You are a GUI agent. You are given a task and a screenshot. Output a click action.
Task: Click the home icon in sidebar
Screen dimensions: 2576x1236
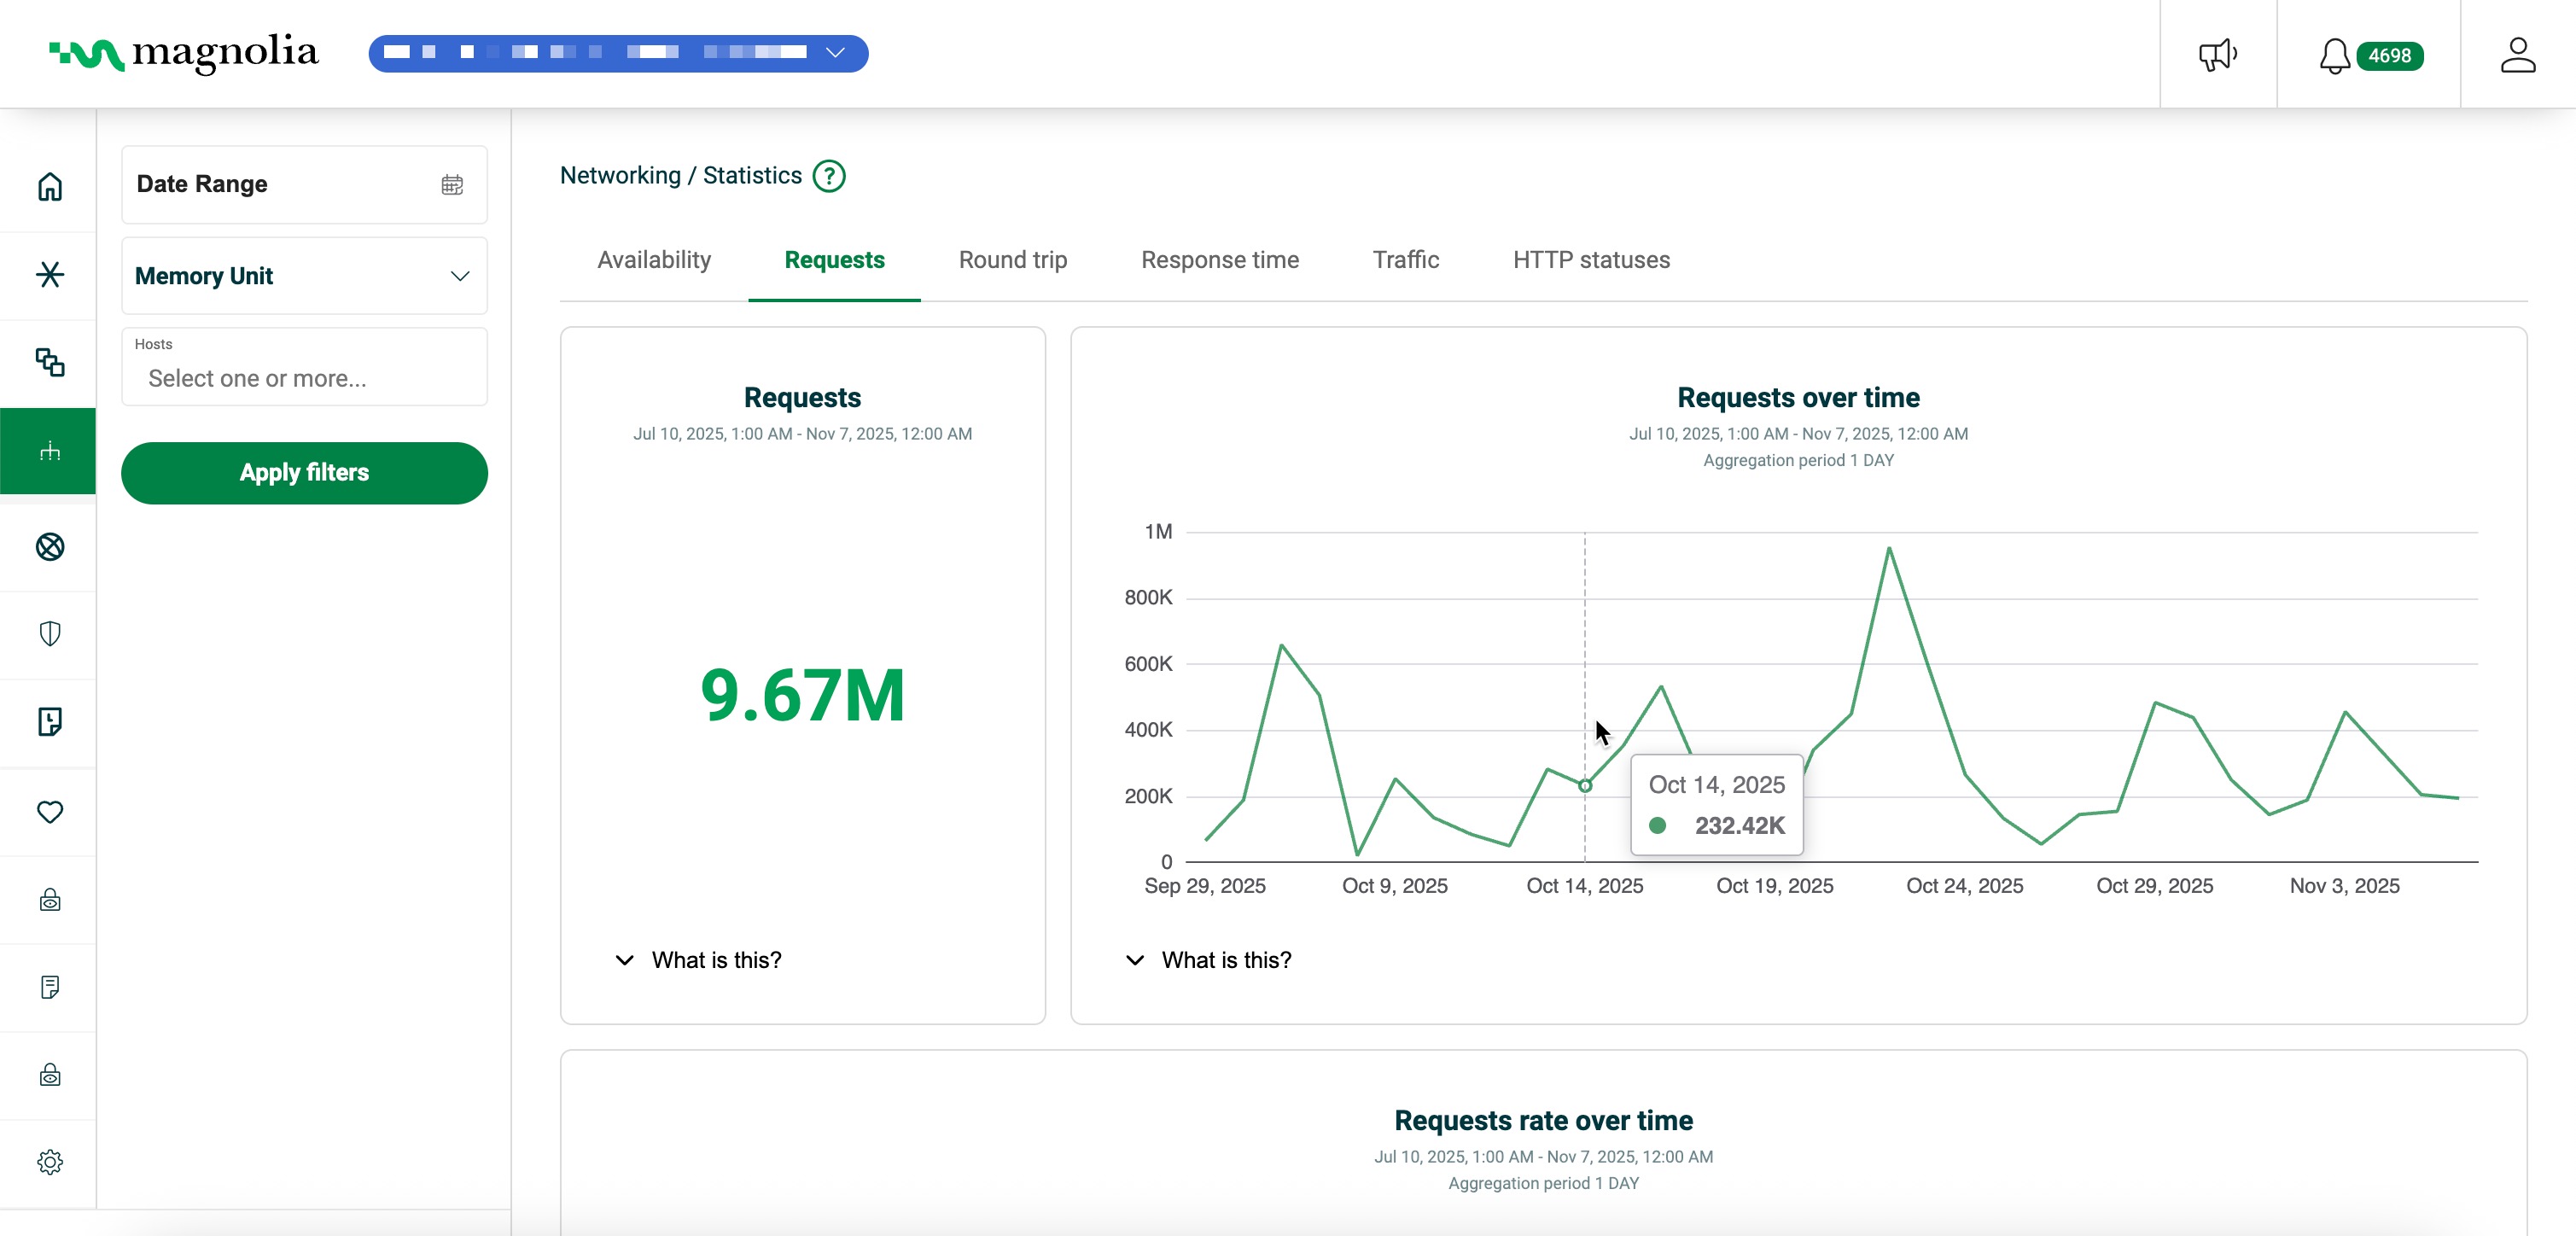point(50,187)
